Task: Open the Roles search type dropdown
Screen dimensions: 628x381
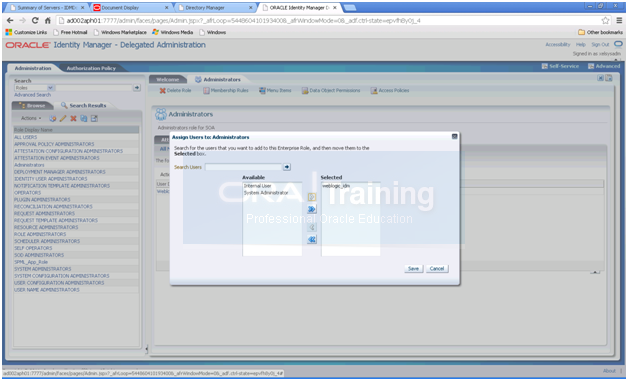Action: 34,88
